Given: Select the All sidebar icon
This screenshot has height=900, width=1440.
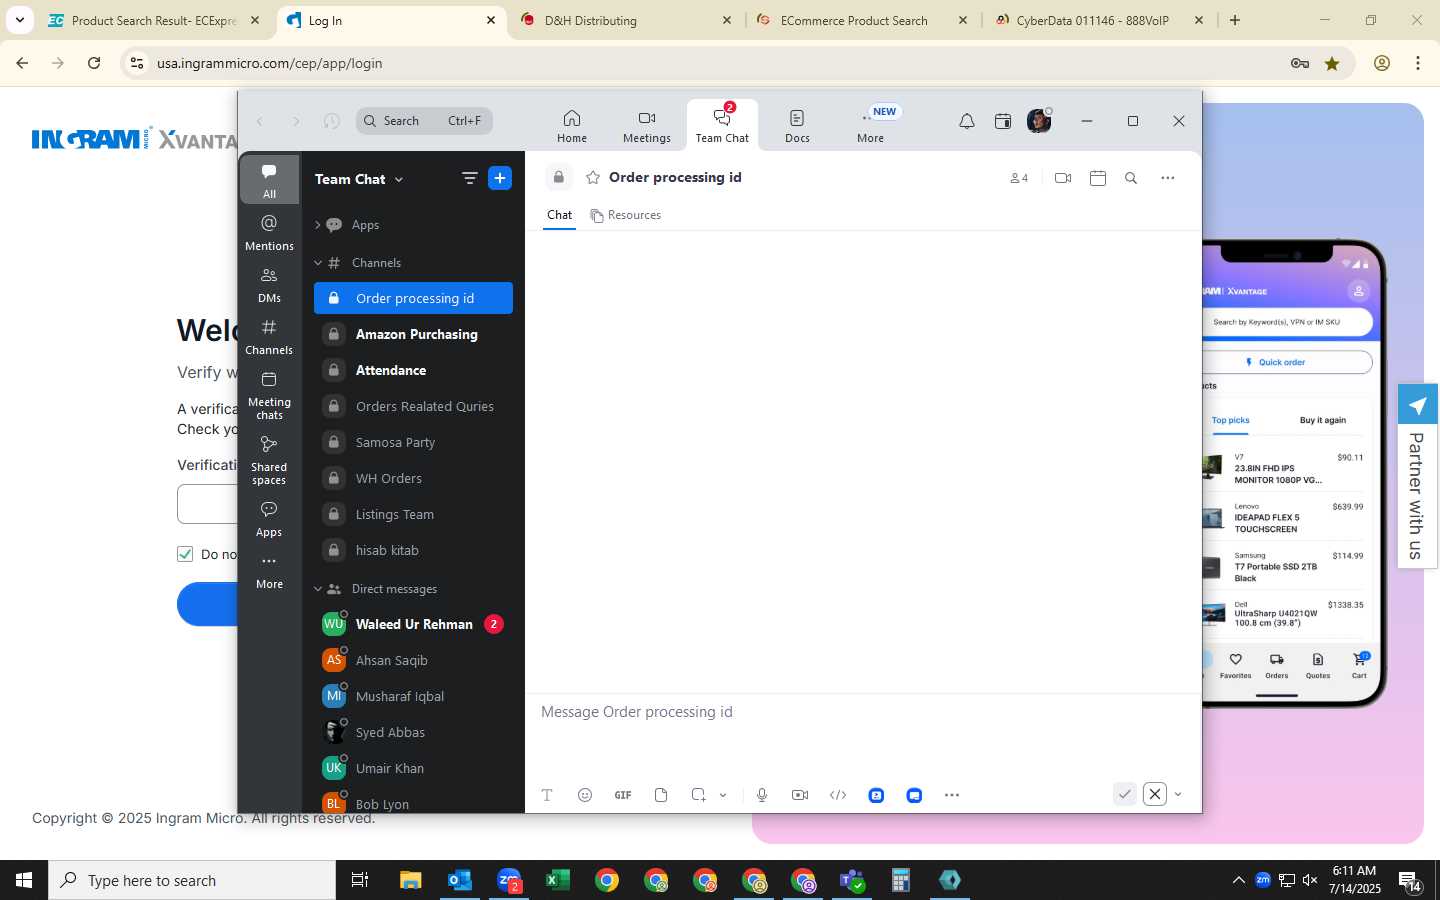Looking at the screenshot, I should coord(269,180).
